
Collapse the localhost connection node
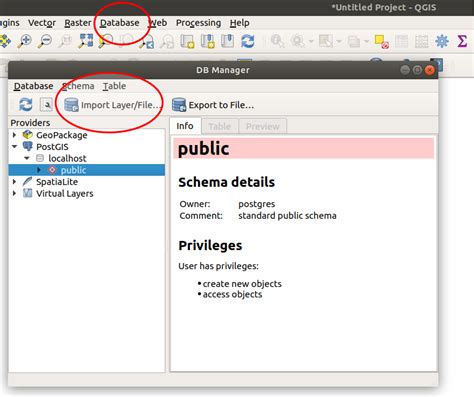tap(27, 158)
